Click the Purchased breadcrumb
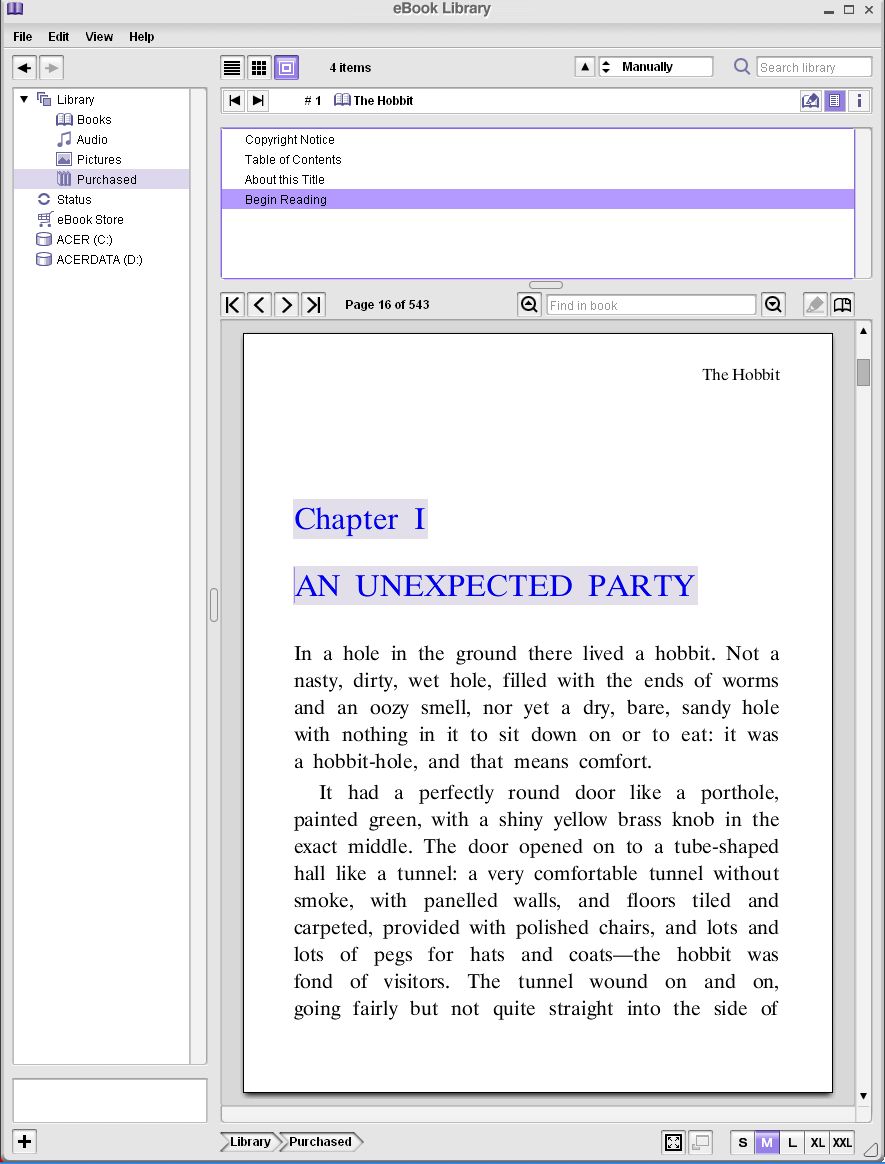Screen dimensions: 885x1164 320,1142
